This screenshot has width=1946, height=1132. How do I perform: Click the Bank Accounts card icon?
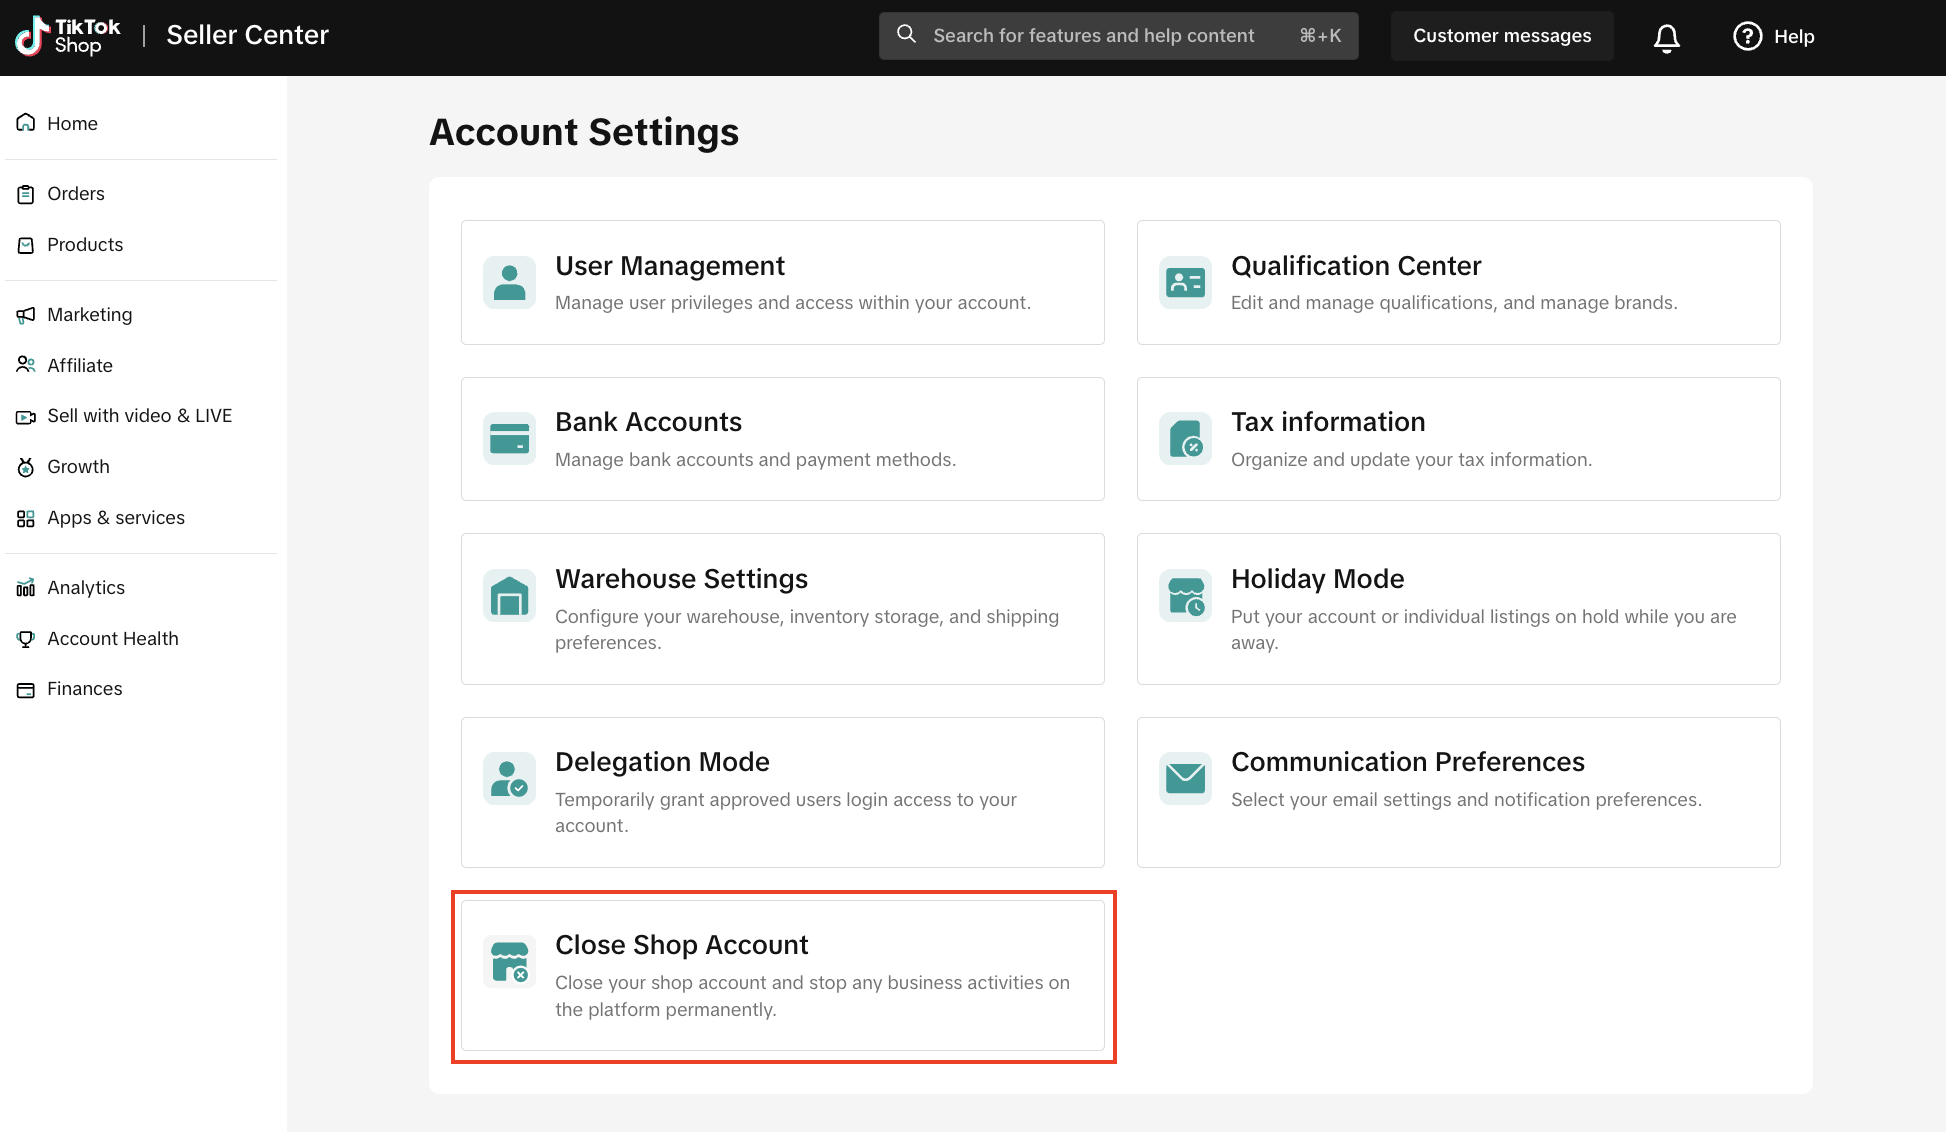[509, 439]
